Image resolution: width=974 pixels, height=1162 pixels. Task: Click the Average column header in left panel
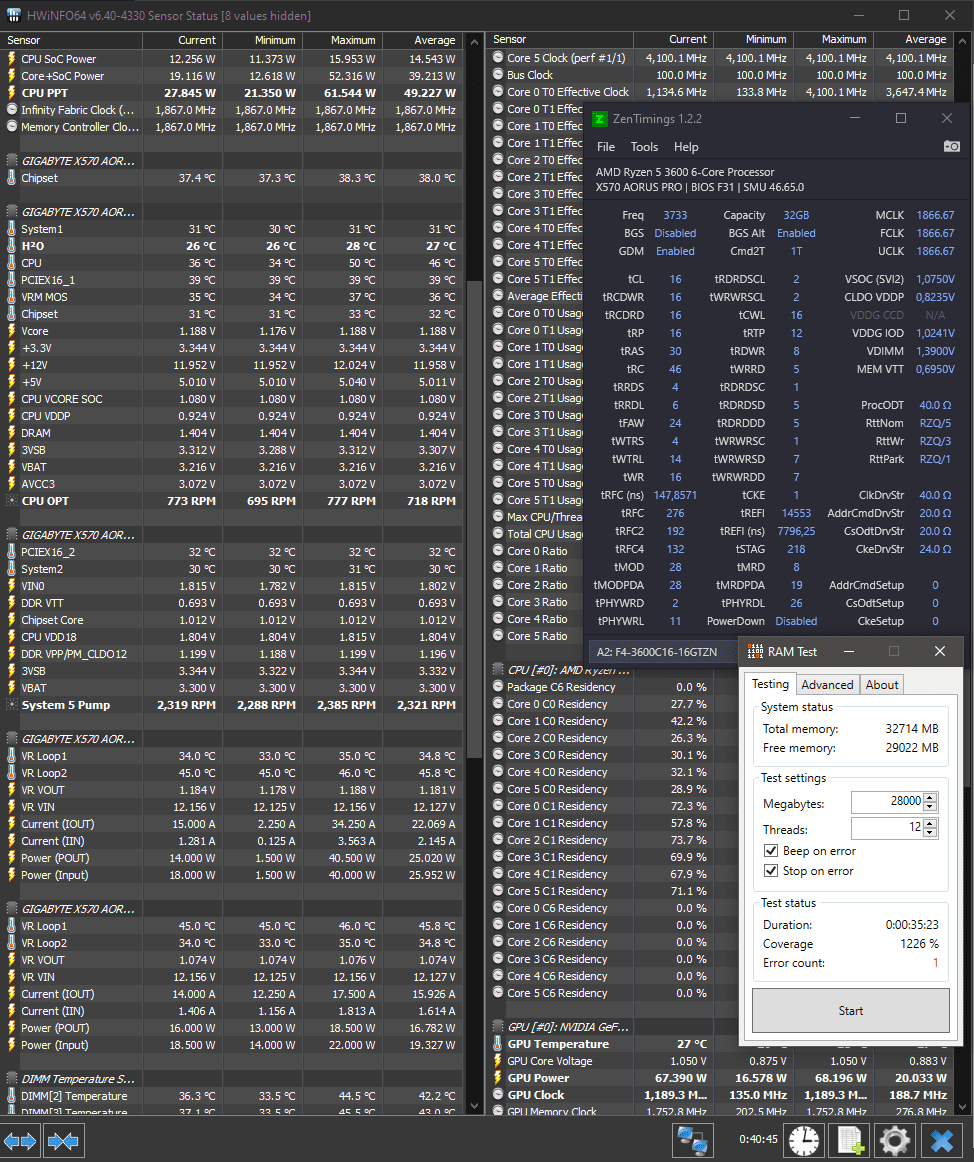tap(423, 40)
